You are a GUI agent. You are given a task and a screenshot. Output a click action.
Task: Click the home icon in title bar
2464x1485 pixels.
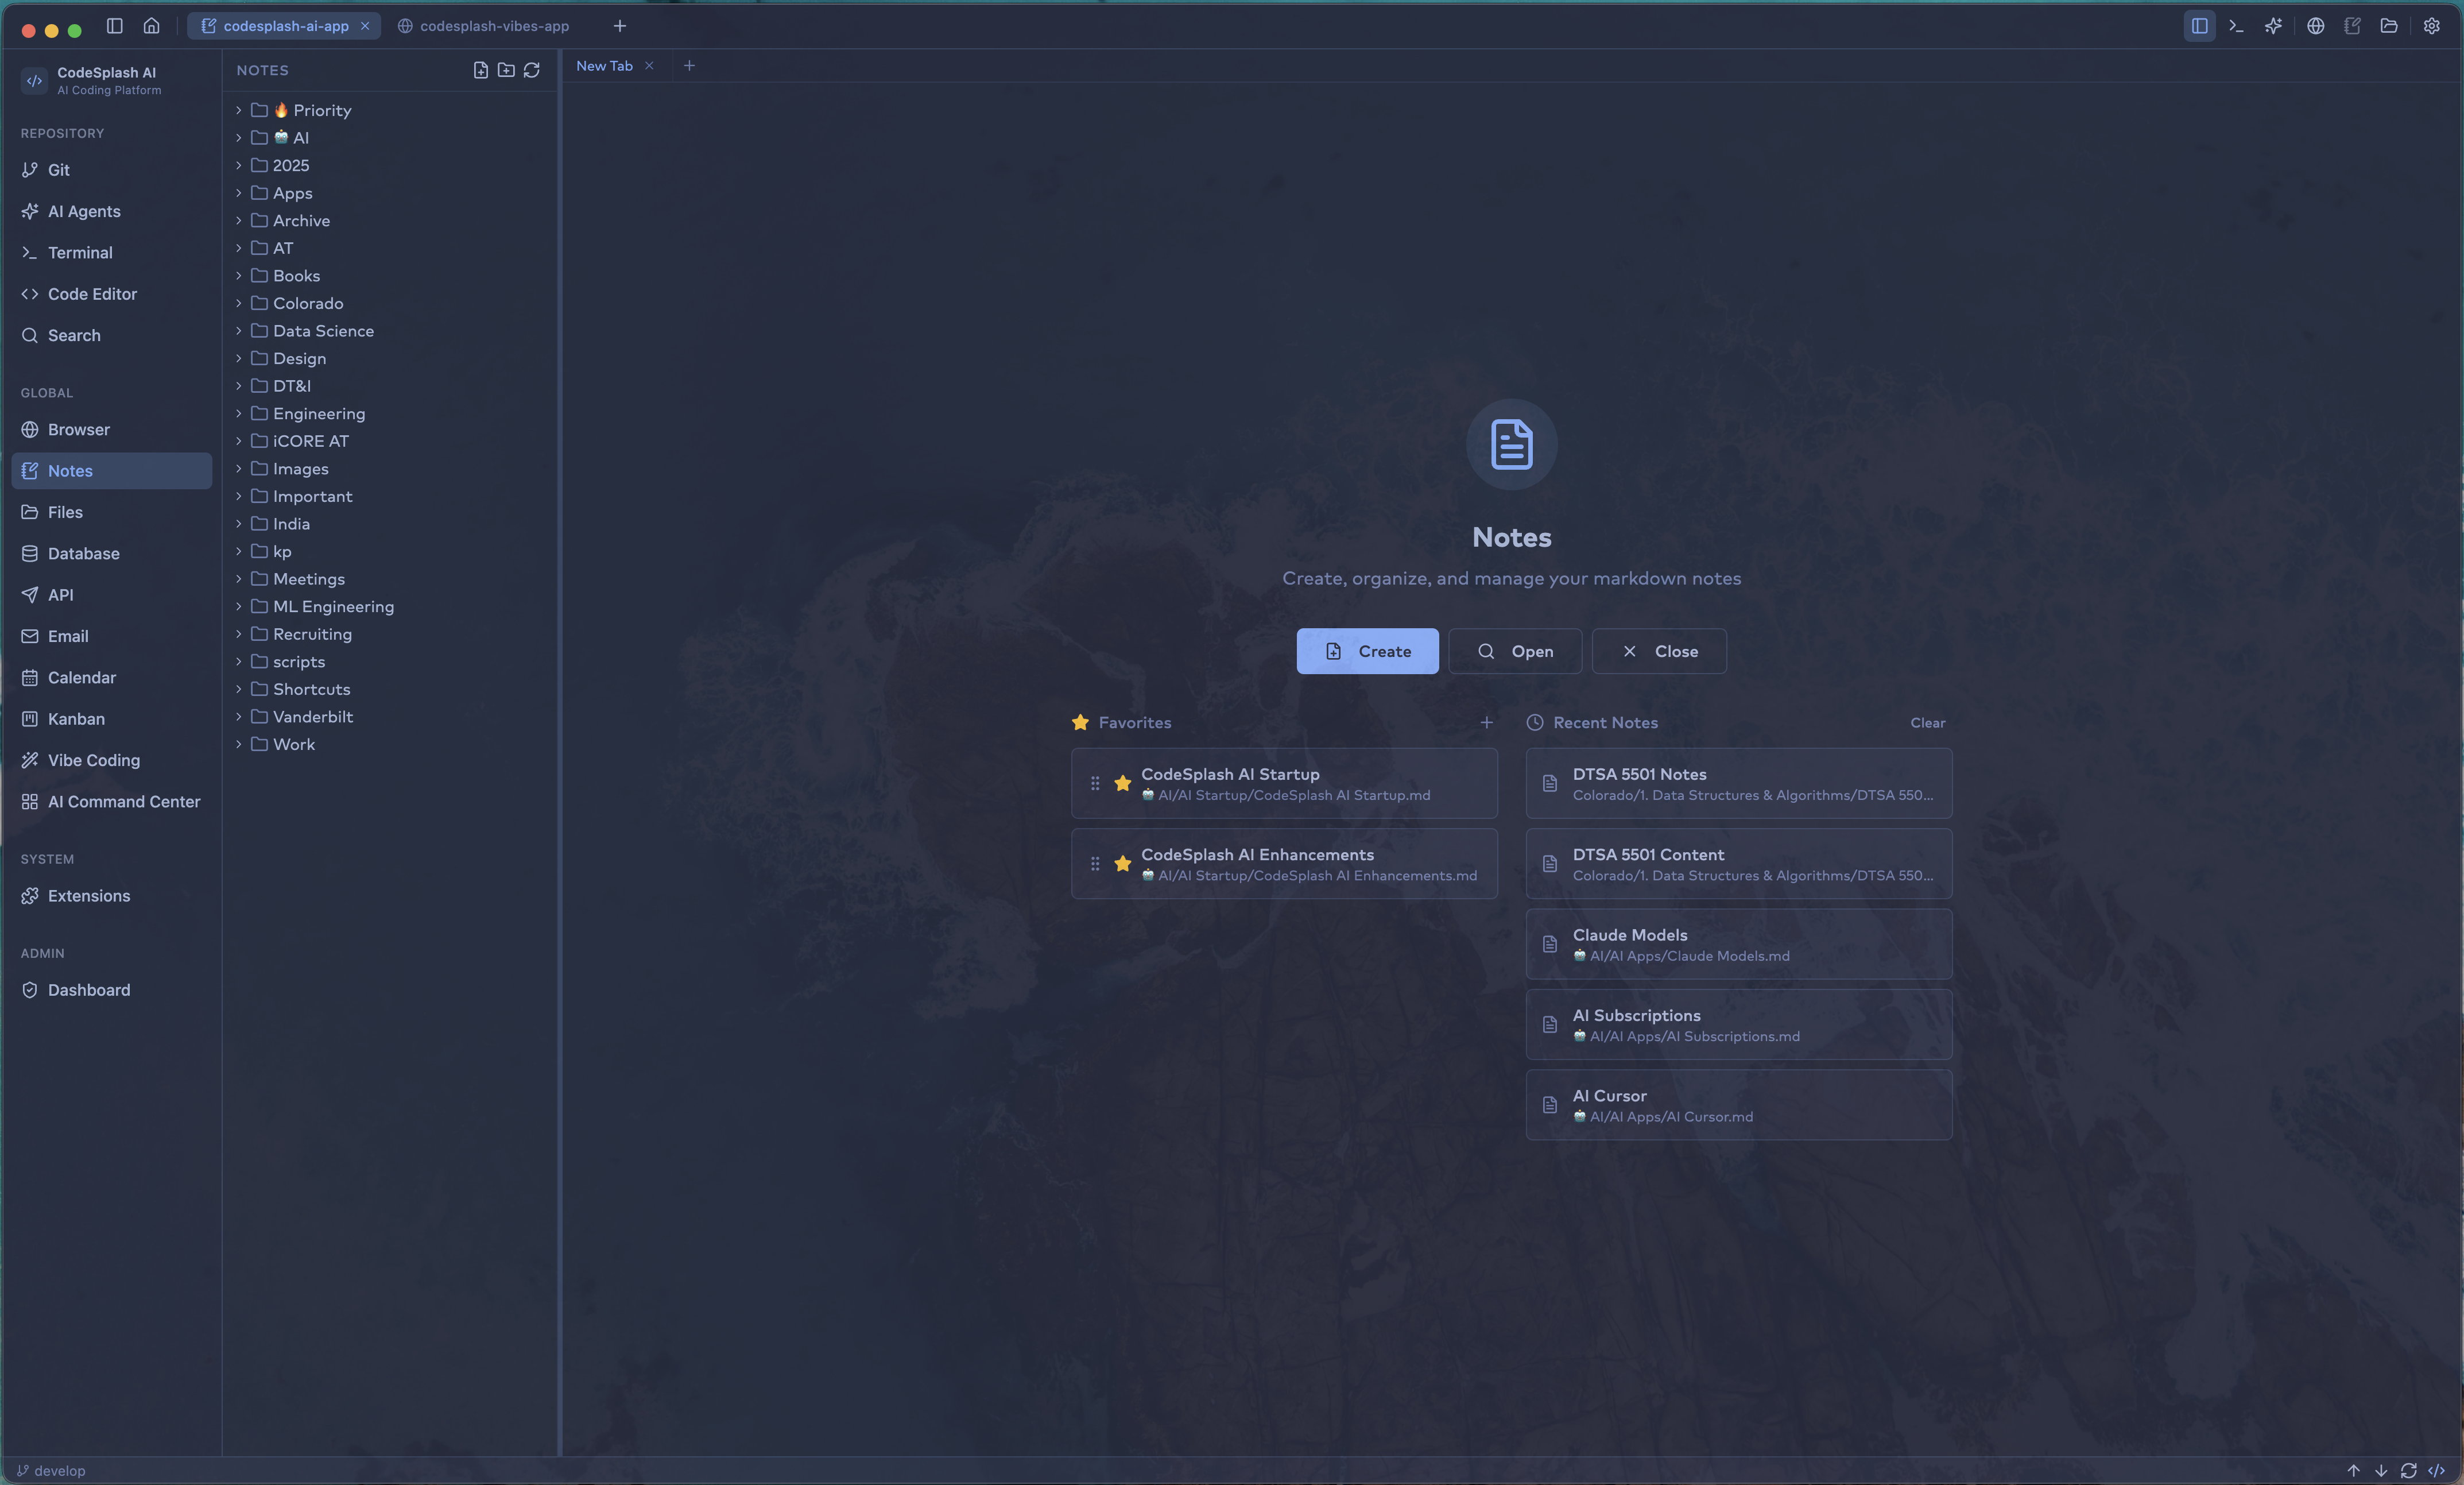tap(151, 26)
